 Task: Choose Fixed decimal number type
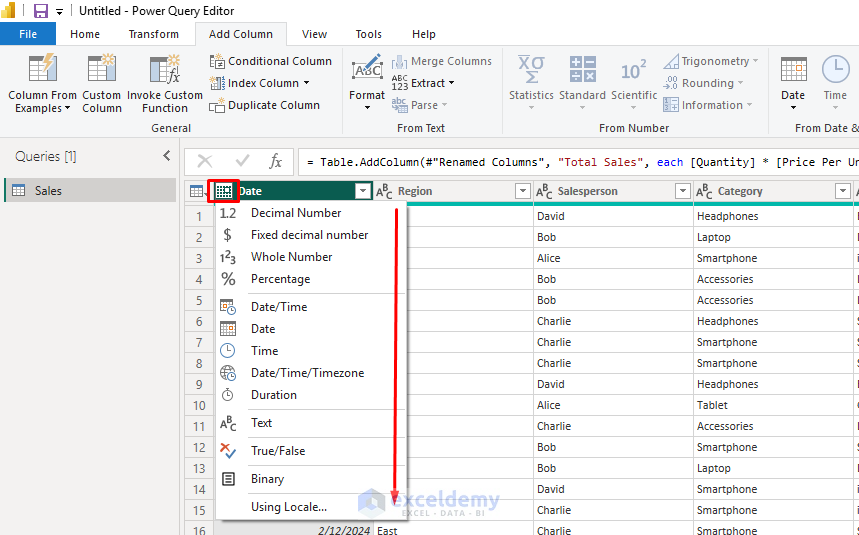pos(311,235)
